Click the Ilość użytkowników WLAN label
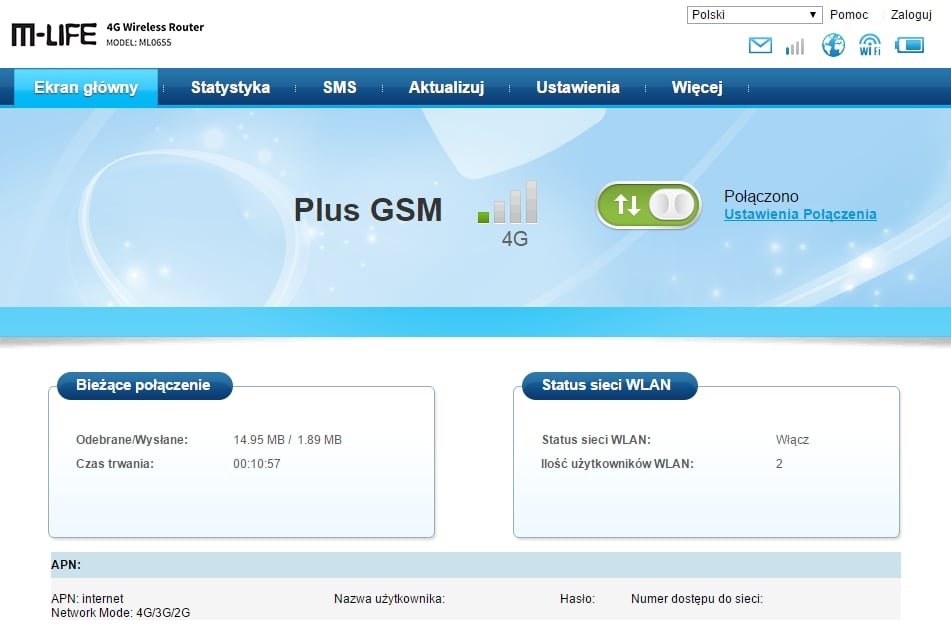The image size is (951, 629). point(617,464)
